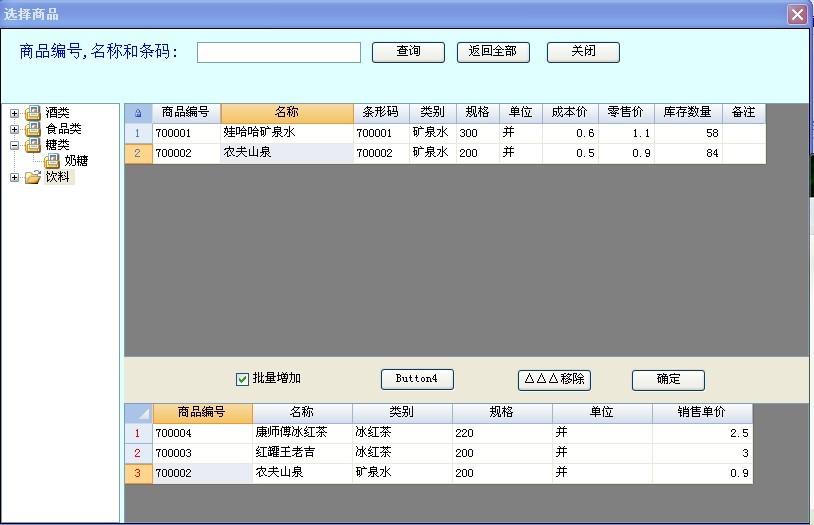The height and width of the screenshot is (525, 814).
Task: Click the 查询 search button
Action: coord(408,52)
